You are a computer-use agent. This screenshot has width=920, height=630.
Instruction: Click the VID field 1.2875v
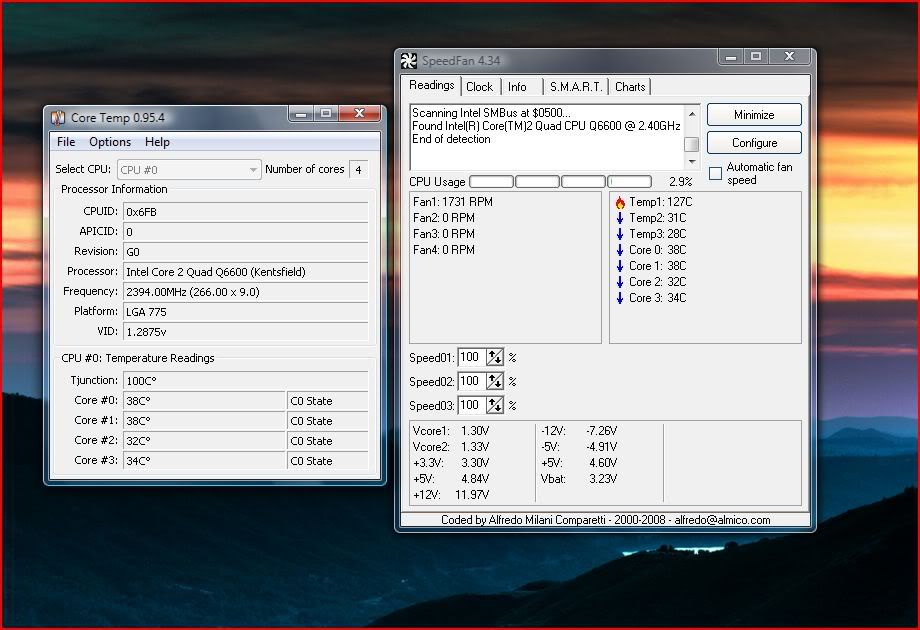tap(245, 331)
